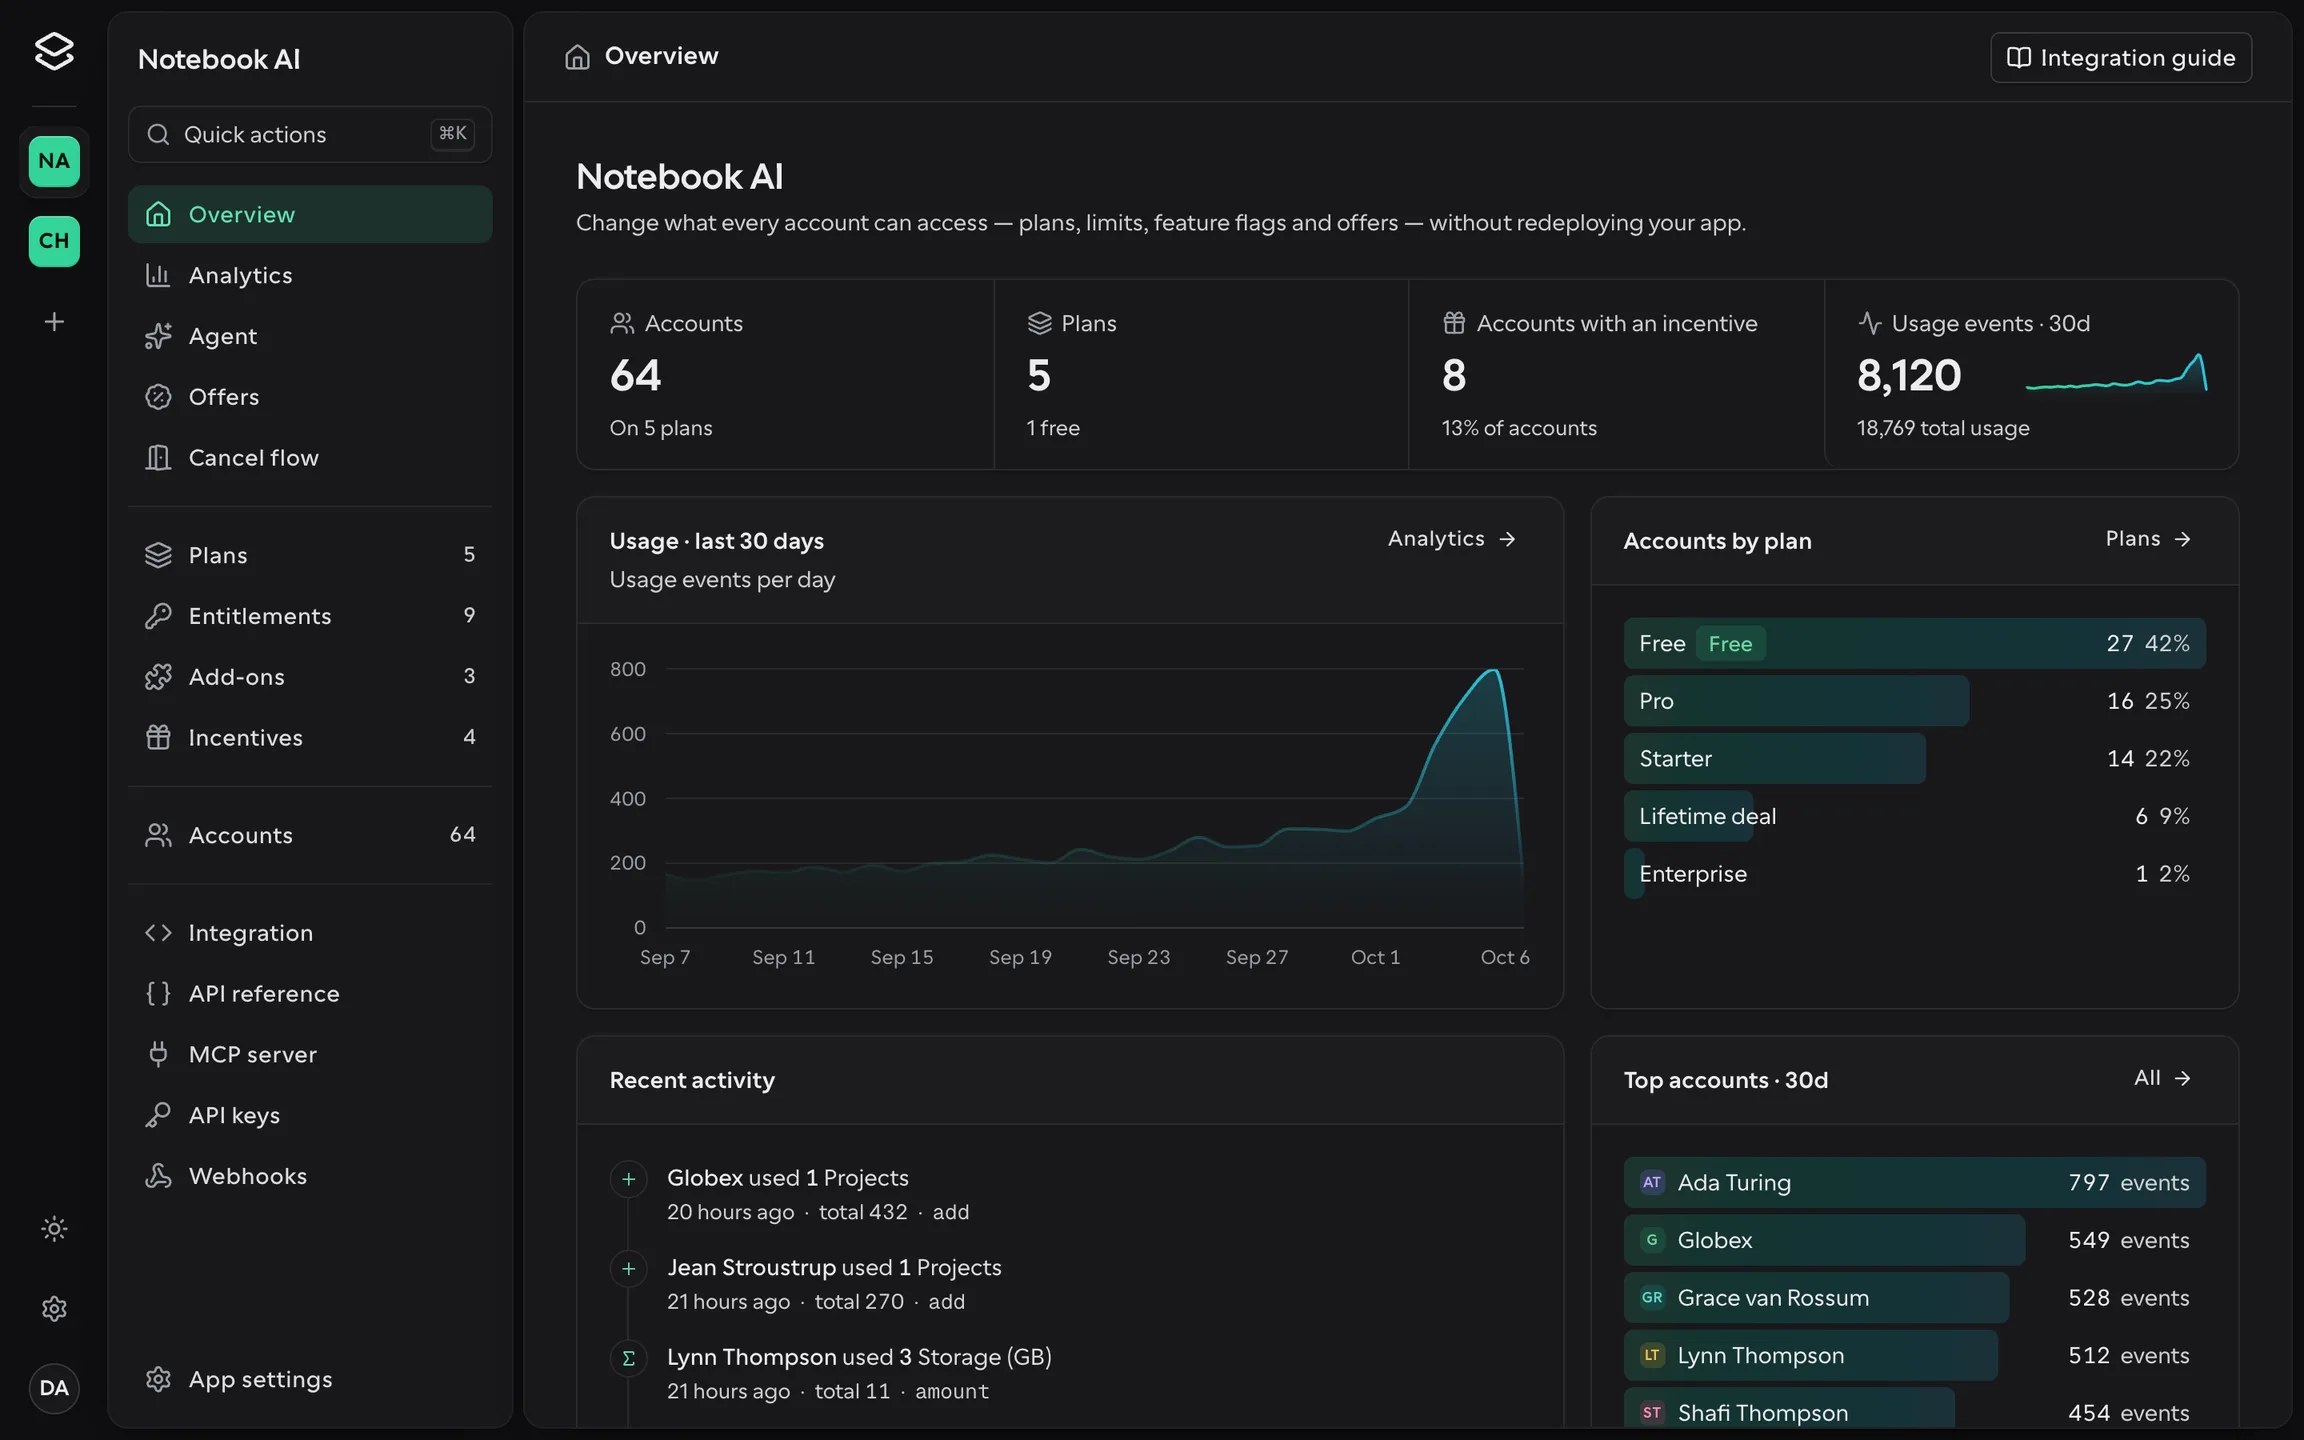Switch to the CH workspace avatar
Viewport: 2304px width, 1440px height.
point(54,241)
